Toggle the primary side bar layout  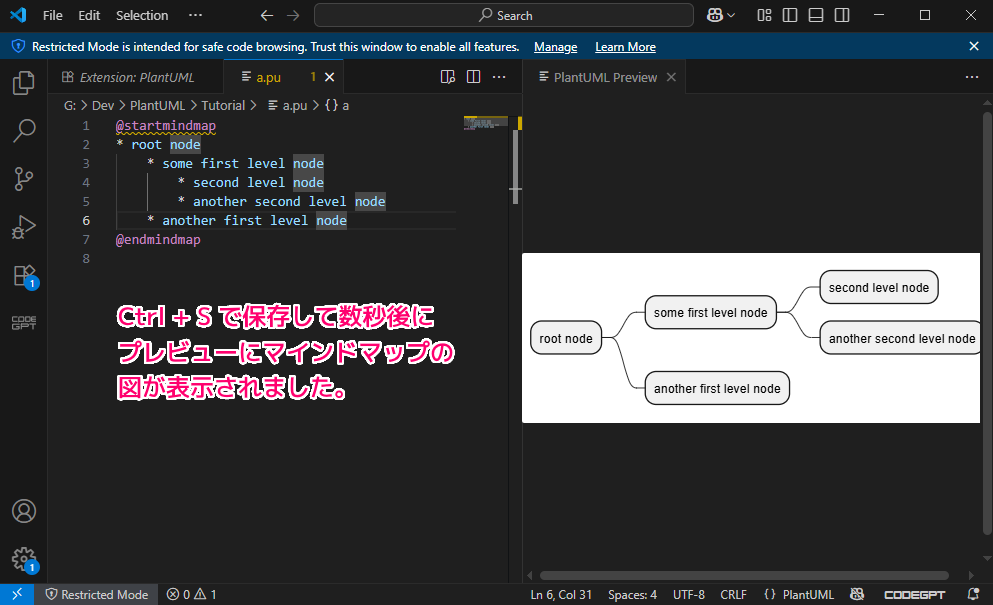[x=790, y=15]
